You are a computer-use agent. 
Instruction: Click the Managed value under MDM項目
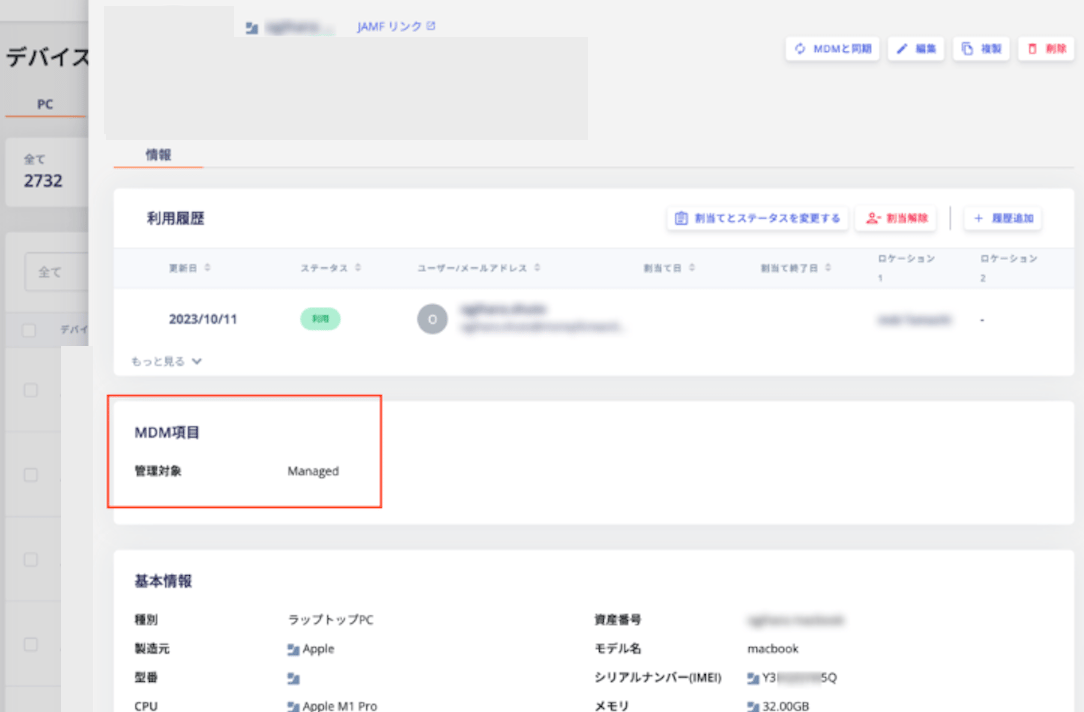tap(313, 471)
